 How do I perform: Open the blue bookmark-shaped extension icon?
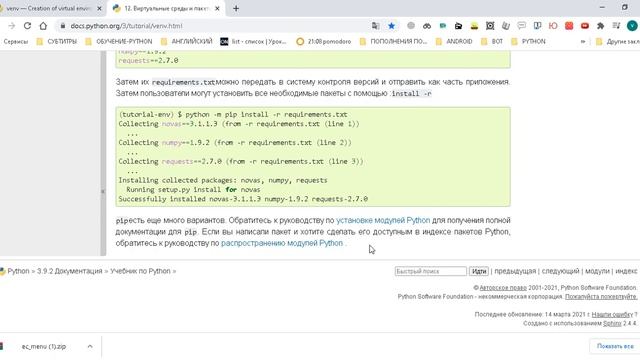click(537, 26)
